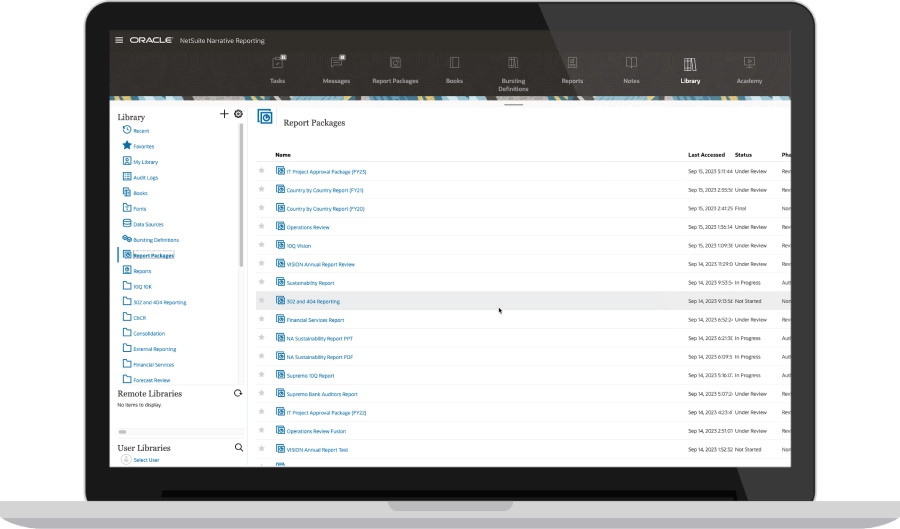Favorite the Operations Review report package

[x=262, y=227]
